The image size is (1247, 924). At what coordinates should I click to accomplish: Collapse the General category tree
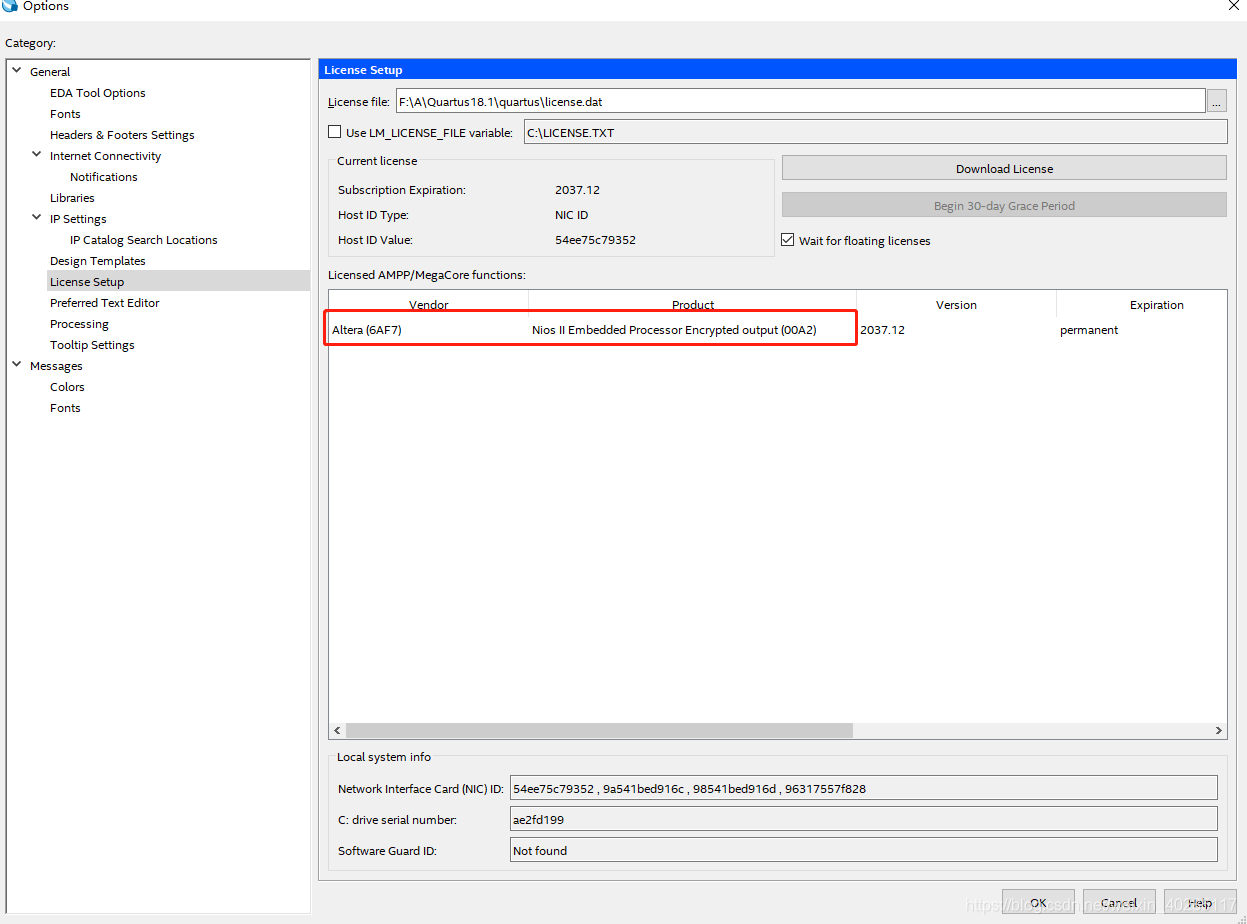[x=16, y=71]
